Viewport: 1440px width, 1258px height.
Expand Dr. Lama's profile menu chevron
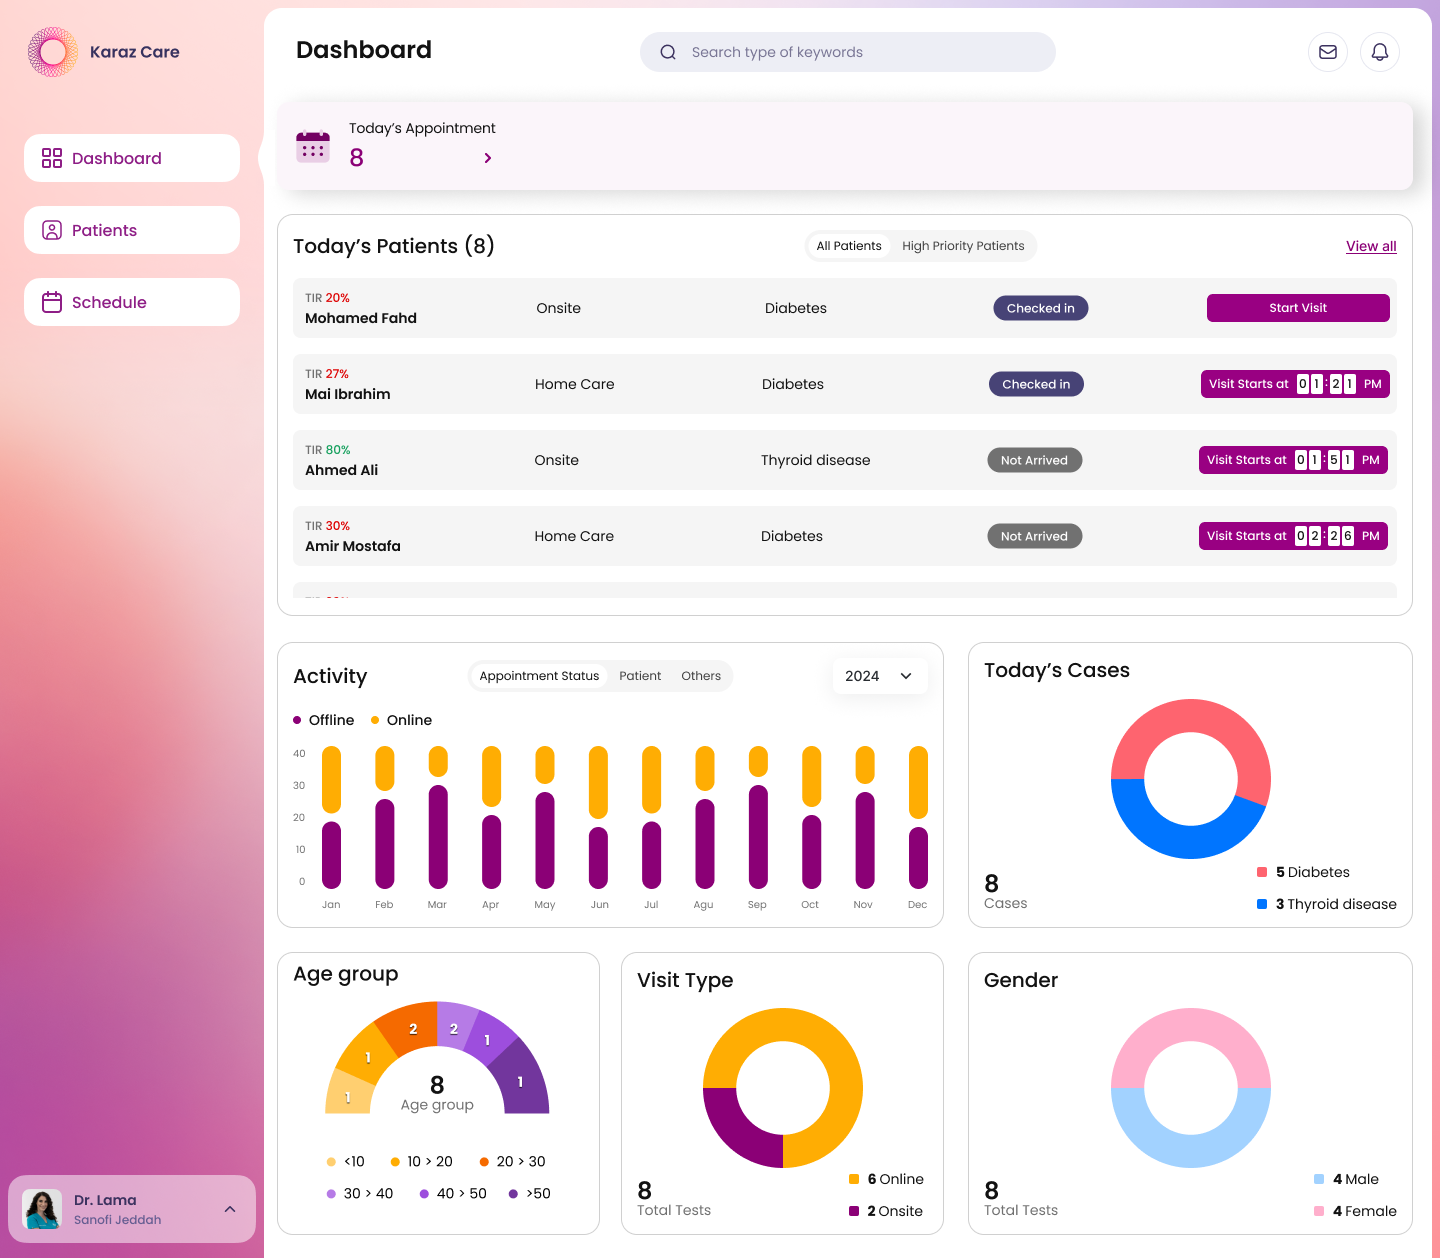click(x=230, y=1209)
